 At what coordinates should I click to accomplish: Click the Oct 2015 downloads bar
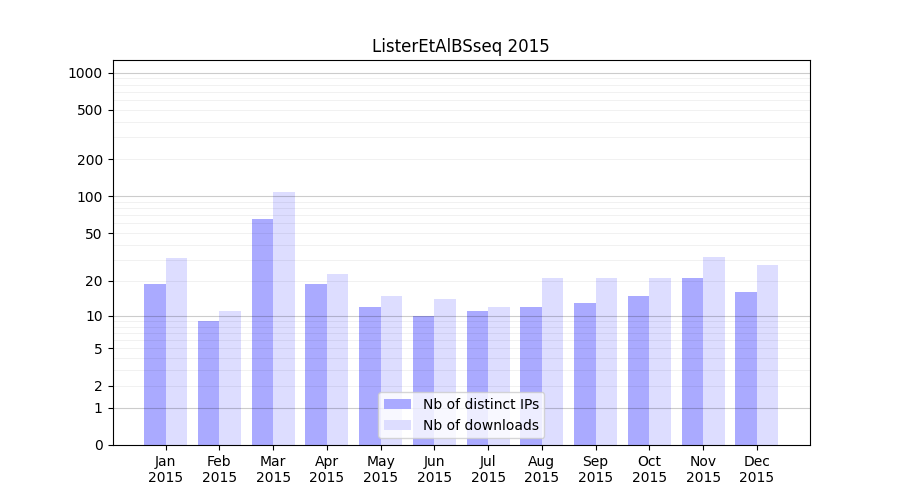tap(660, 361)
